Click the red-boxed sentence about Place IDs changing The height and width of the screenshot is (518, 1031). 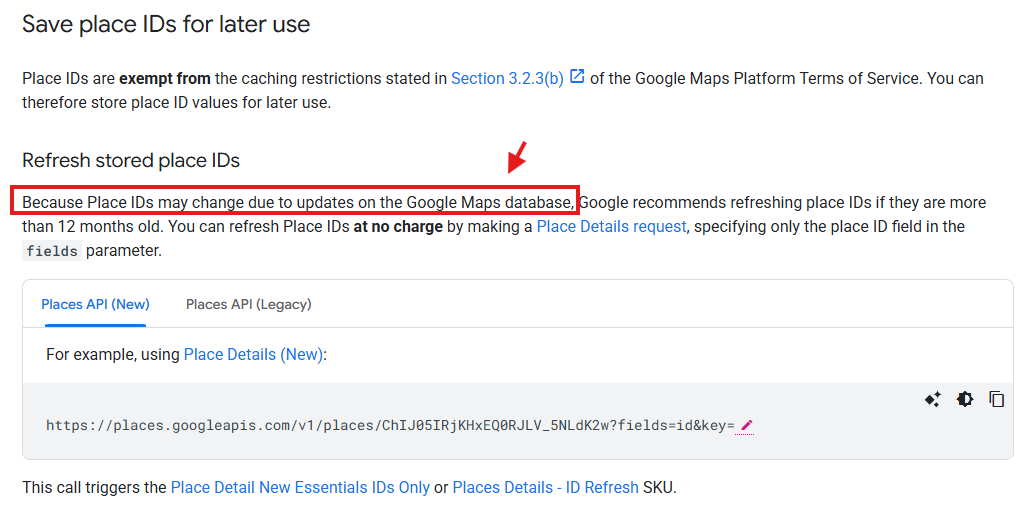pyautogui.click(x=299, y=202)
